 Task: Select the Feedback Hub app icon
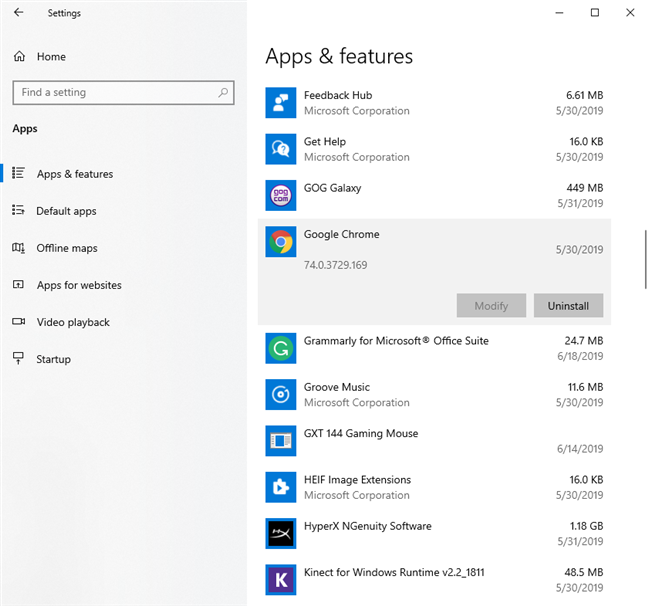[281, 103]
